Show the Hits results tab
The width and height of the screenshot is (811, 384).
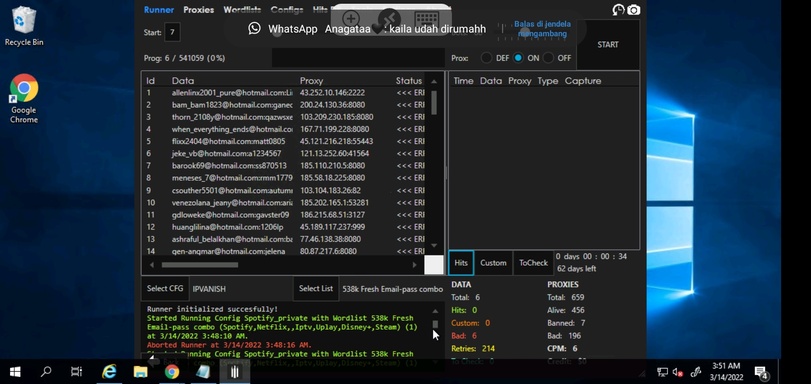(461, 263)
